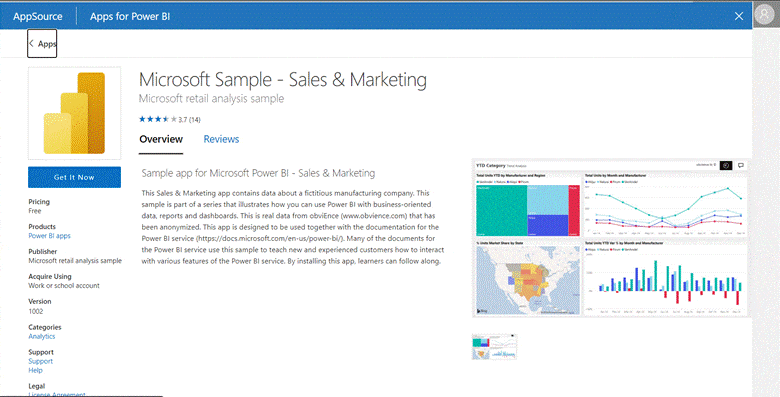780x397 pixels.
Task: Open the Analytics category link
Action: pos(42,336)
